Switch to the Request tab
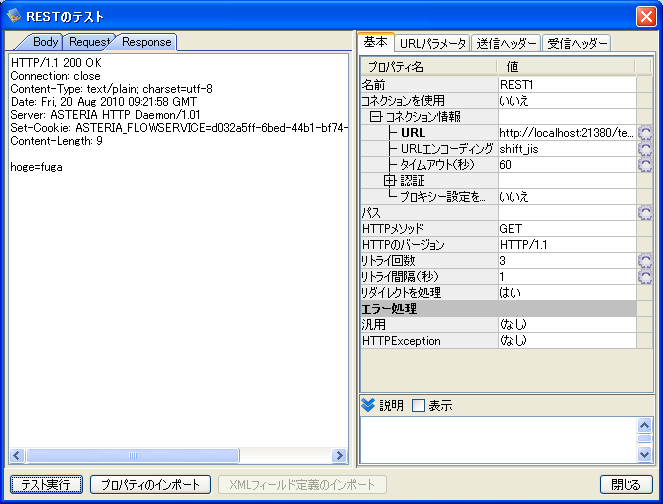This screenshot has width=663, height=504. click(90, 42)
